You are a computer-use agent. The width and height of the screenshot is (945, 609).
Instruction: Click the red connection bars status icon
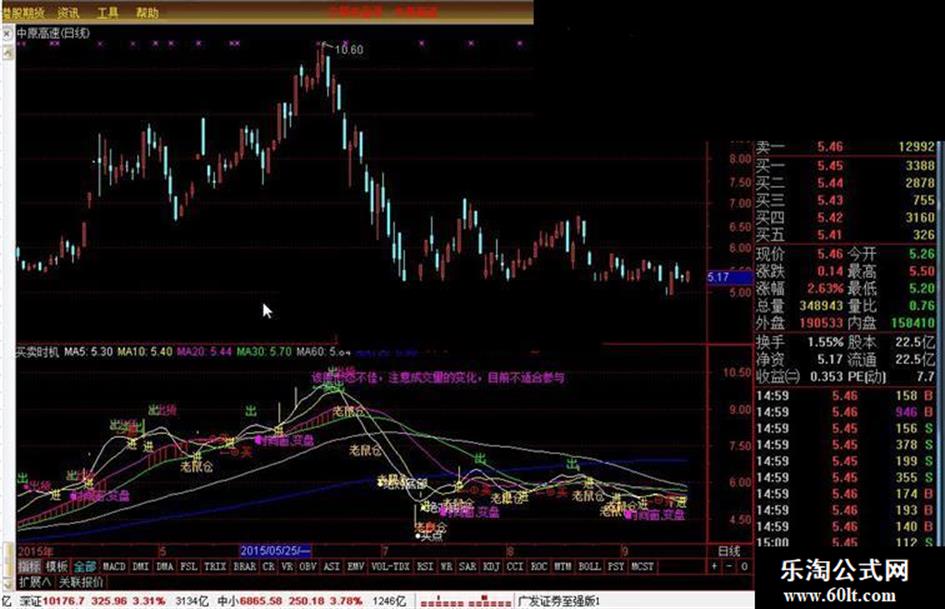(465, 602)
